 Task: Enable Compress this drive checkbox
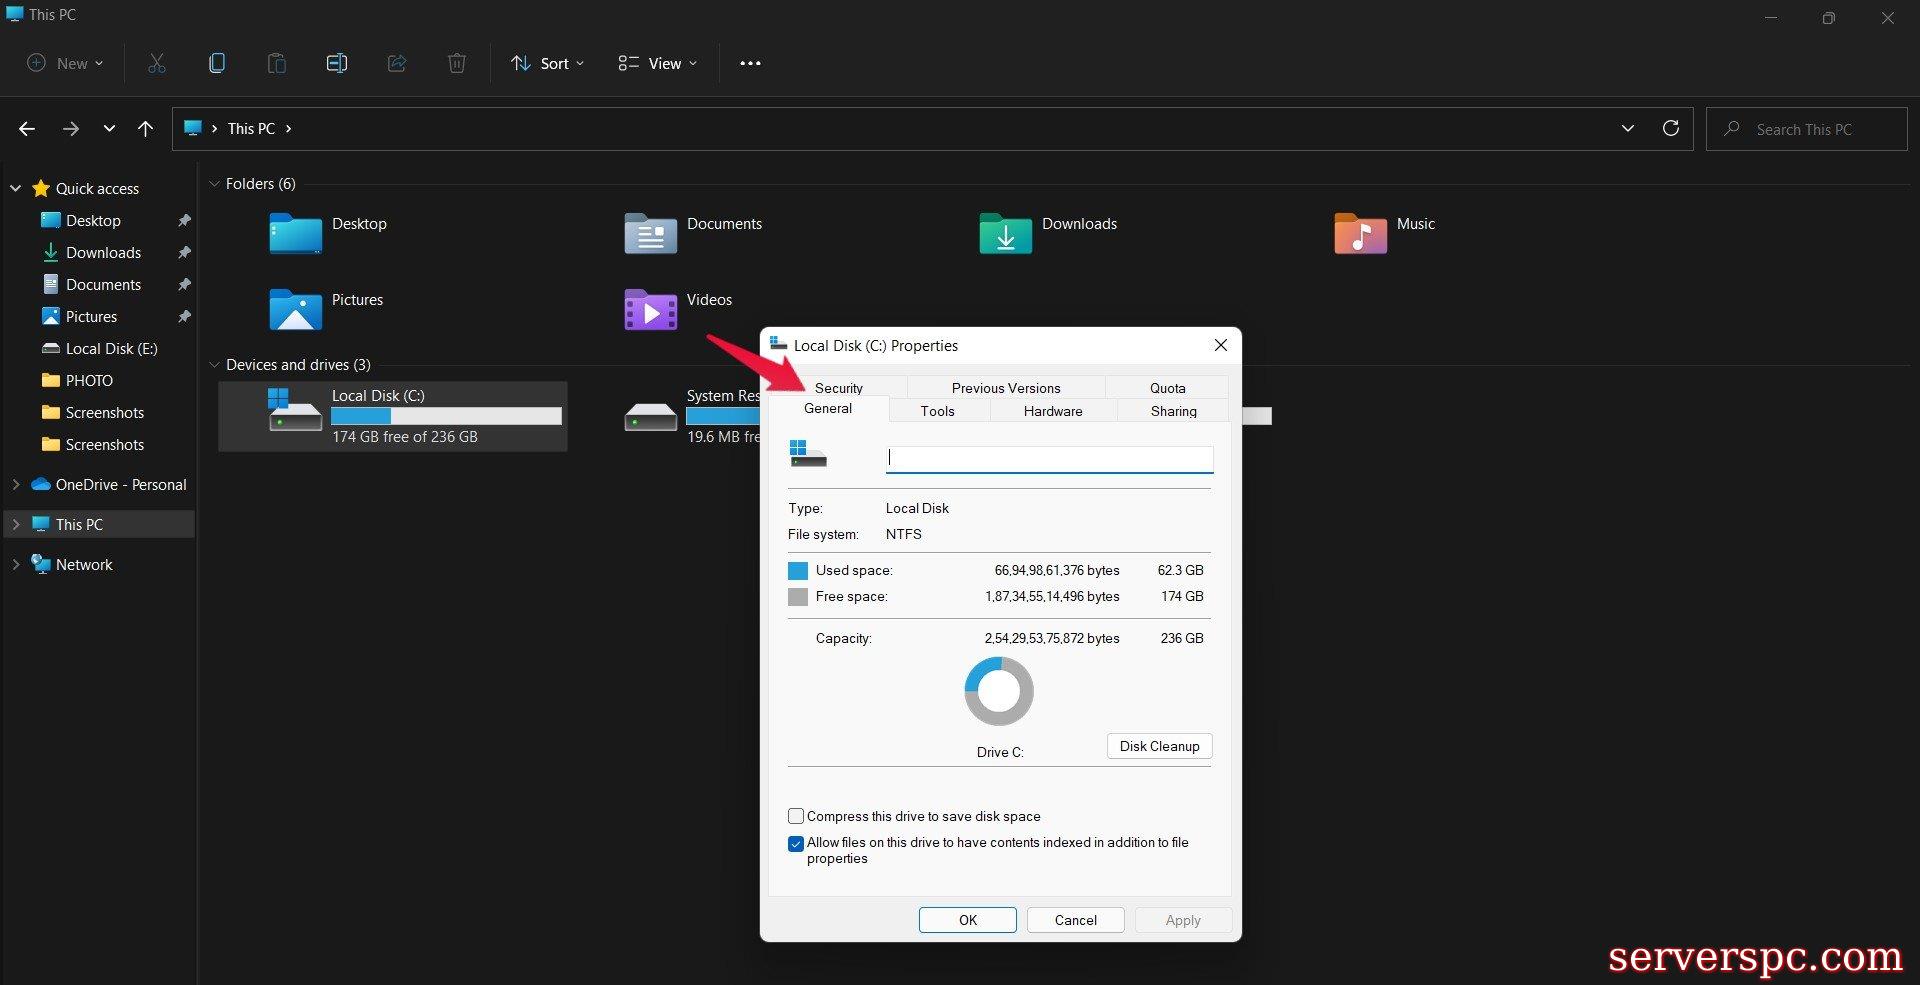796,816
